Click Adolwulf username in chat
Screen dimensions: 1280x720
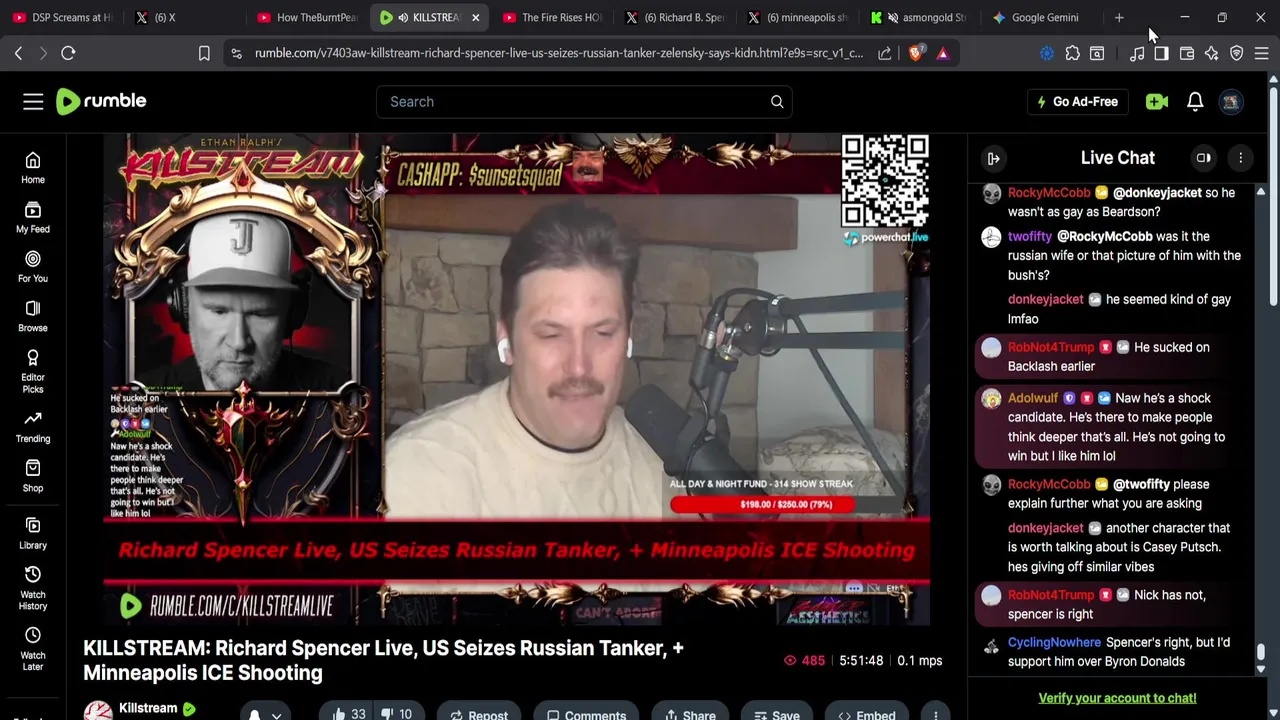click(1032, 398)
